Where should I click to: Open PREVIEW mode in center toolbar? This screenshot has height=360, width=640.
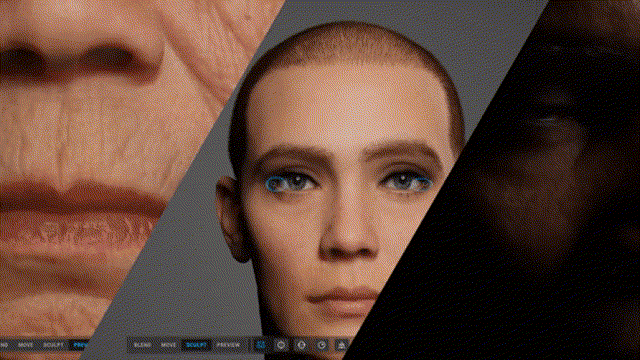pos(228,345)
